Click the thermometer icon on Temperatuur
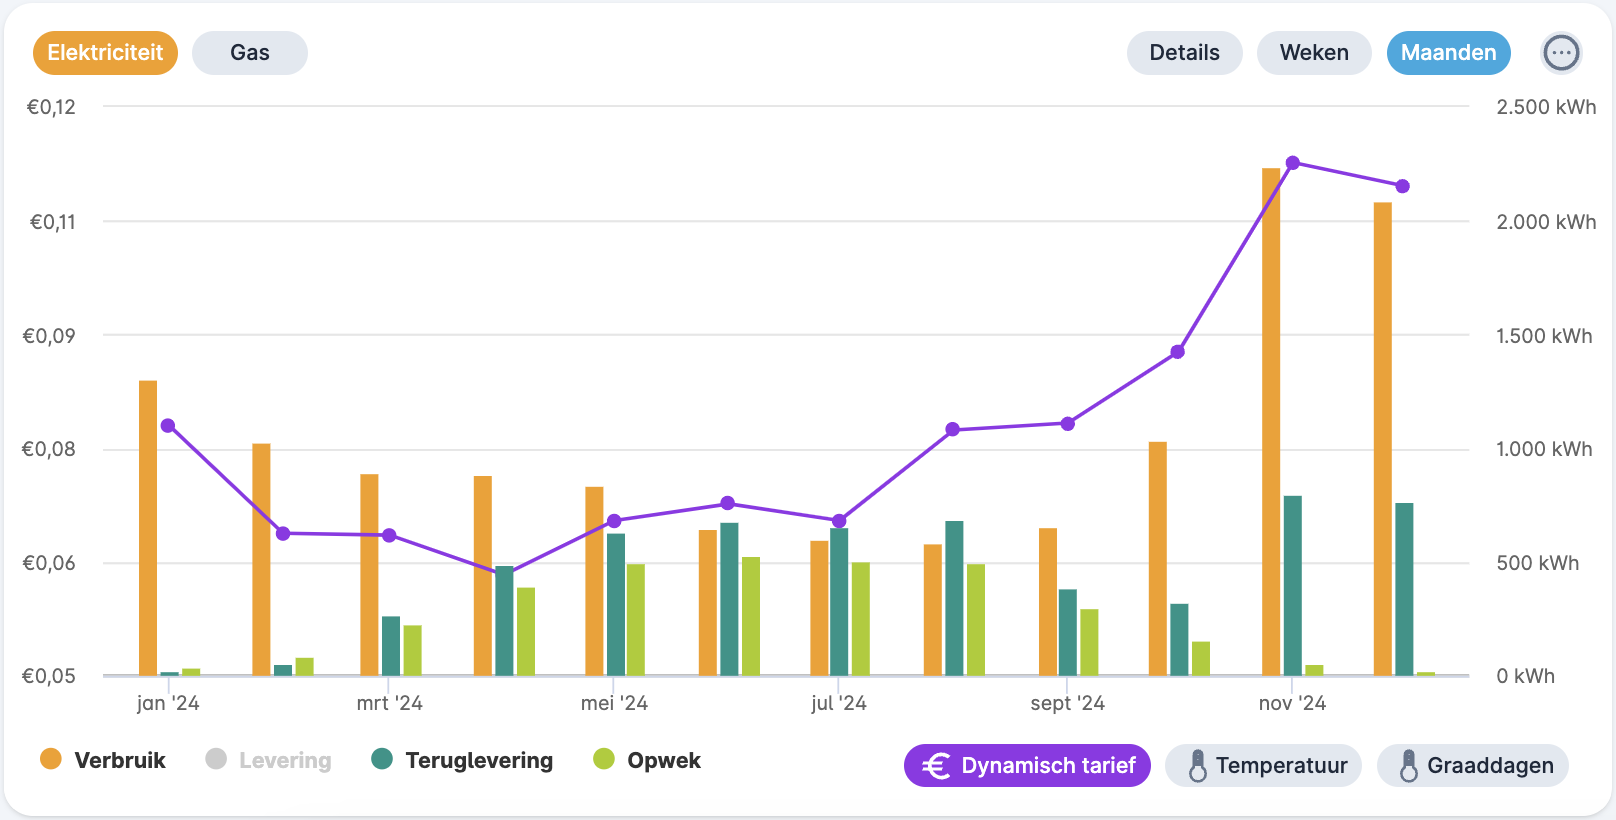1616x820 pixels. click(x=1197, y=766)
